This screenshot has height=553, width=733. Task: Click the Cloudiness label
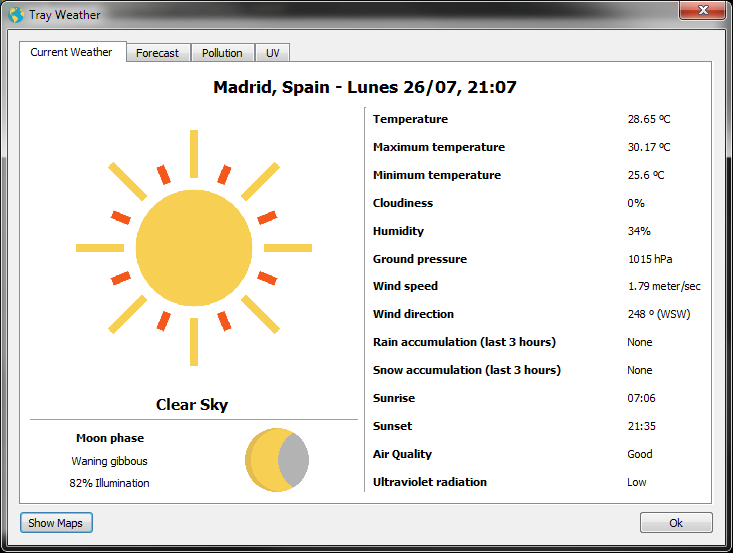(402, 203)
